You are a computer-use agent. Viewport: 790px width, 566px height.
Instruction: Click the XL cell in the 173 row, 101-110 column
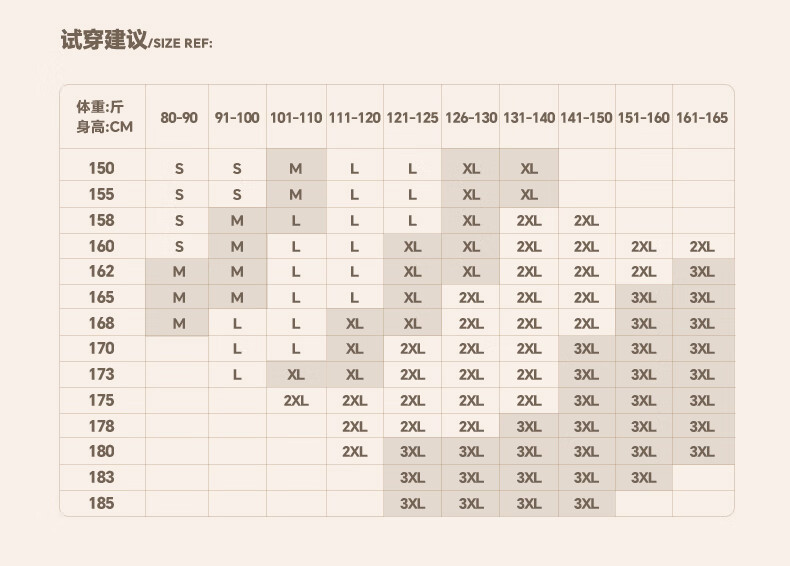[x=296, y=374]
